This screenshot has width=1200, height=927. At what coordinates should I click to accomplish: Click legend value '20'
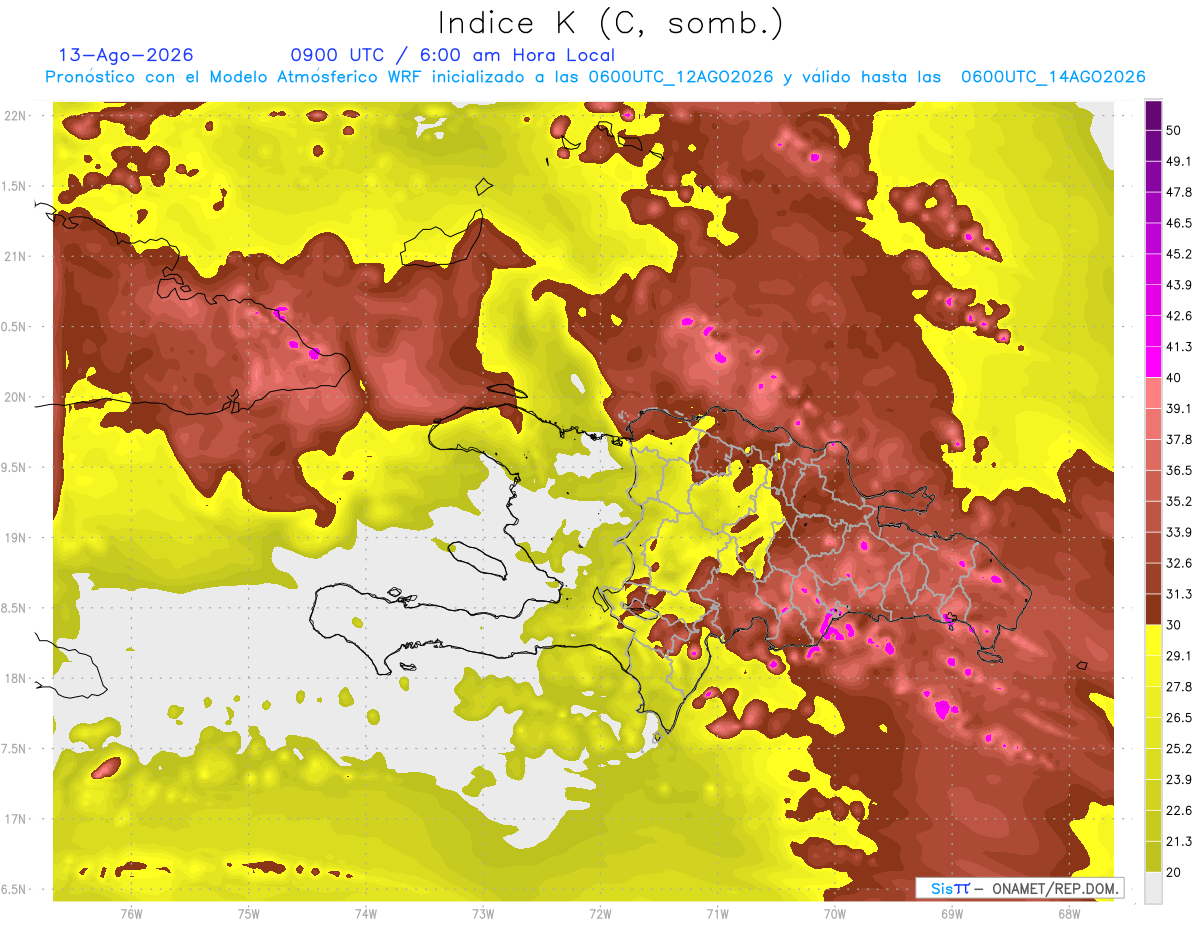(x=1174, y=872)
